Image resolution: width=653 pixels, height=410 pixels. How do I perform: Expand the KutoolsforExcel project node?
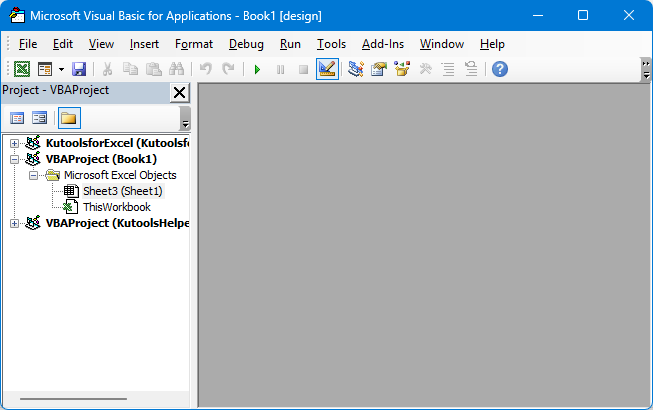[15, 143]
